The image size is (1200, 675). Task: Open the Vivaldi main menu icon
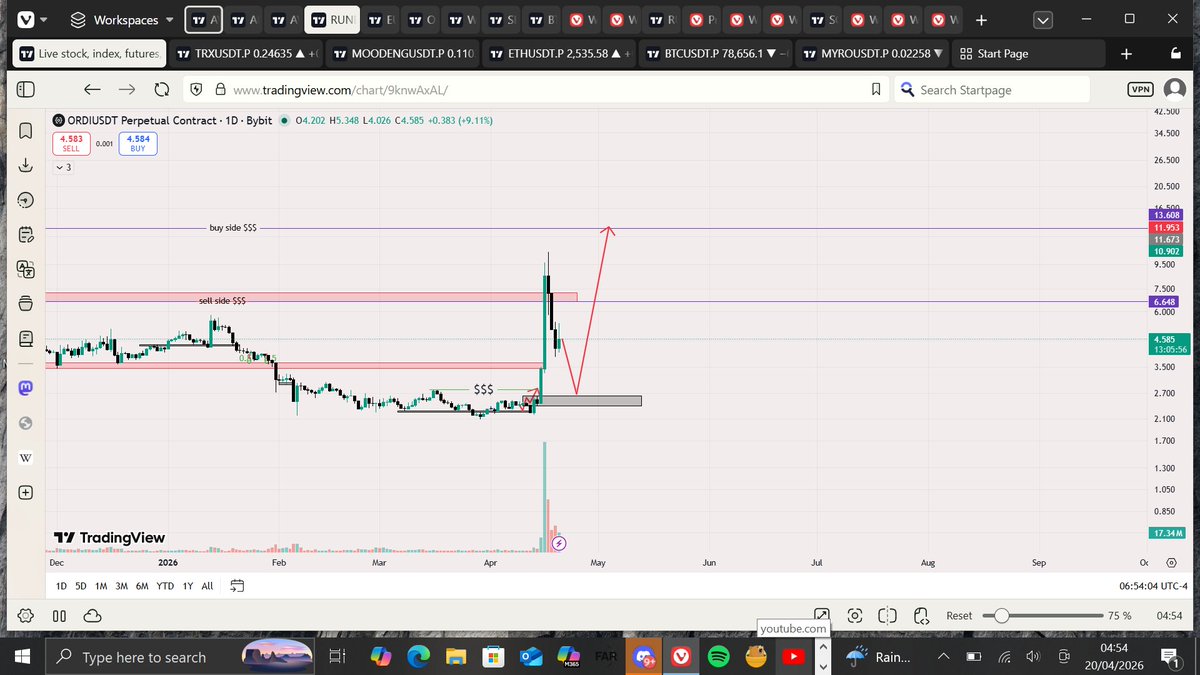click(x=26, y=19)
